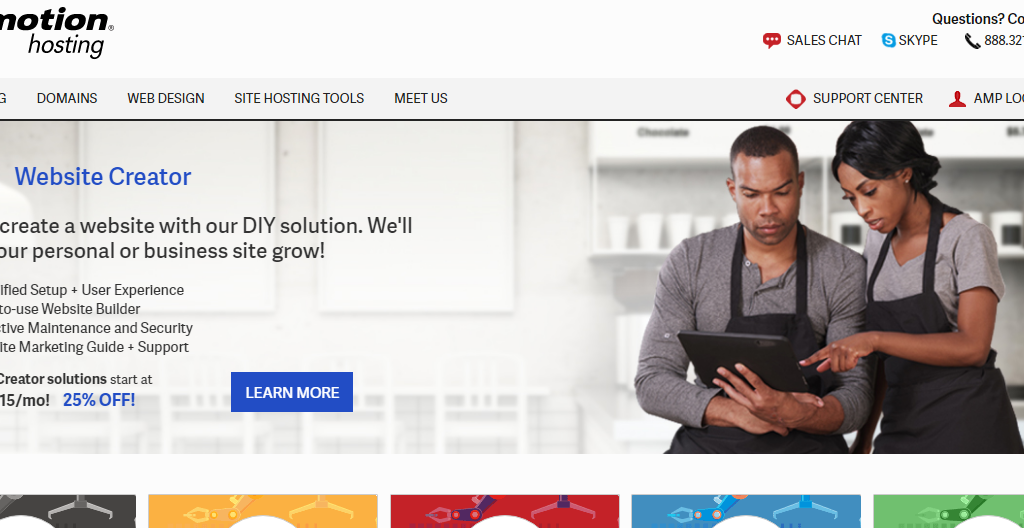The width and height of the screenshot is (1024, 528).
Task: Open the WEB DESIGN menu
Action: (166, 98)
